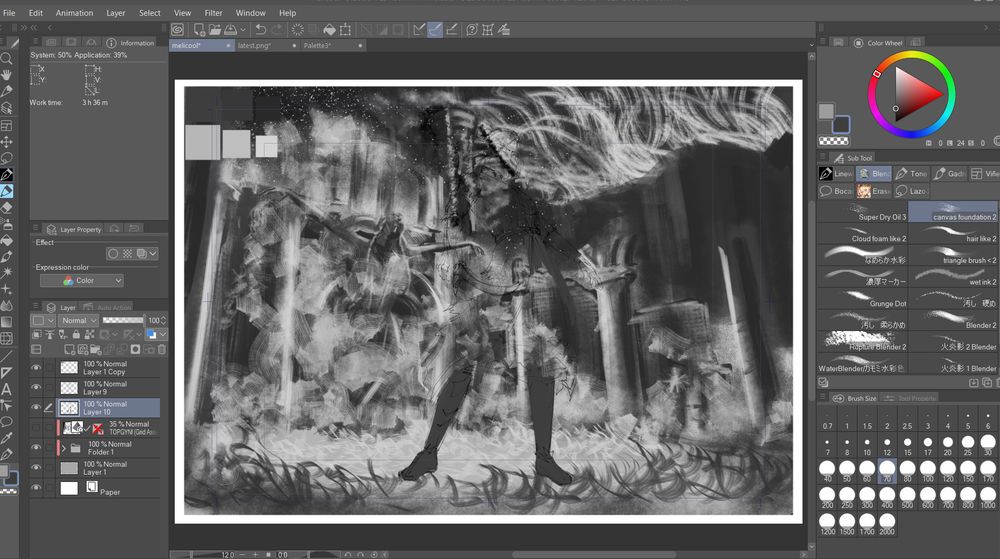Click inside the color wheel triangle

point(913,93)
